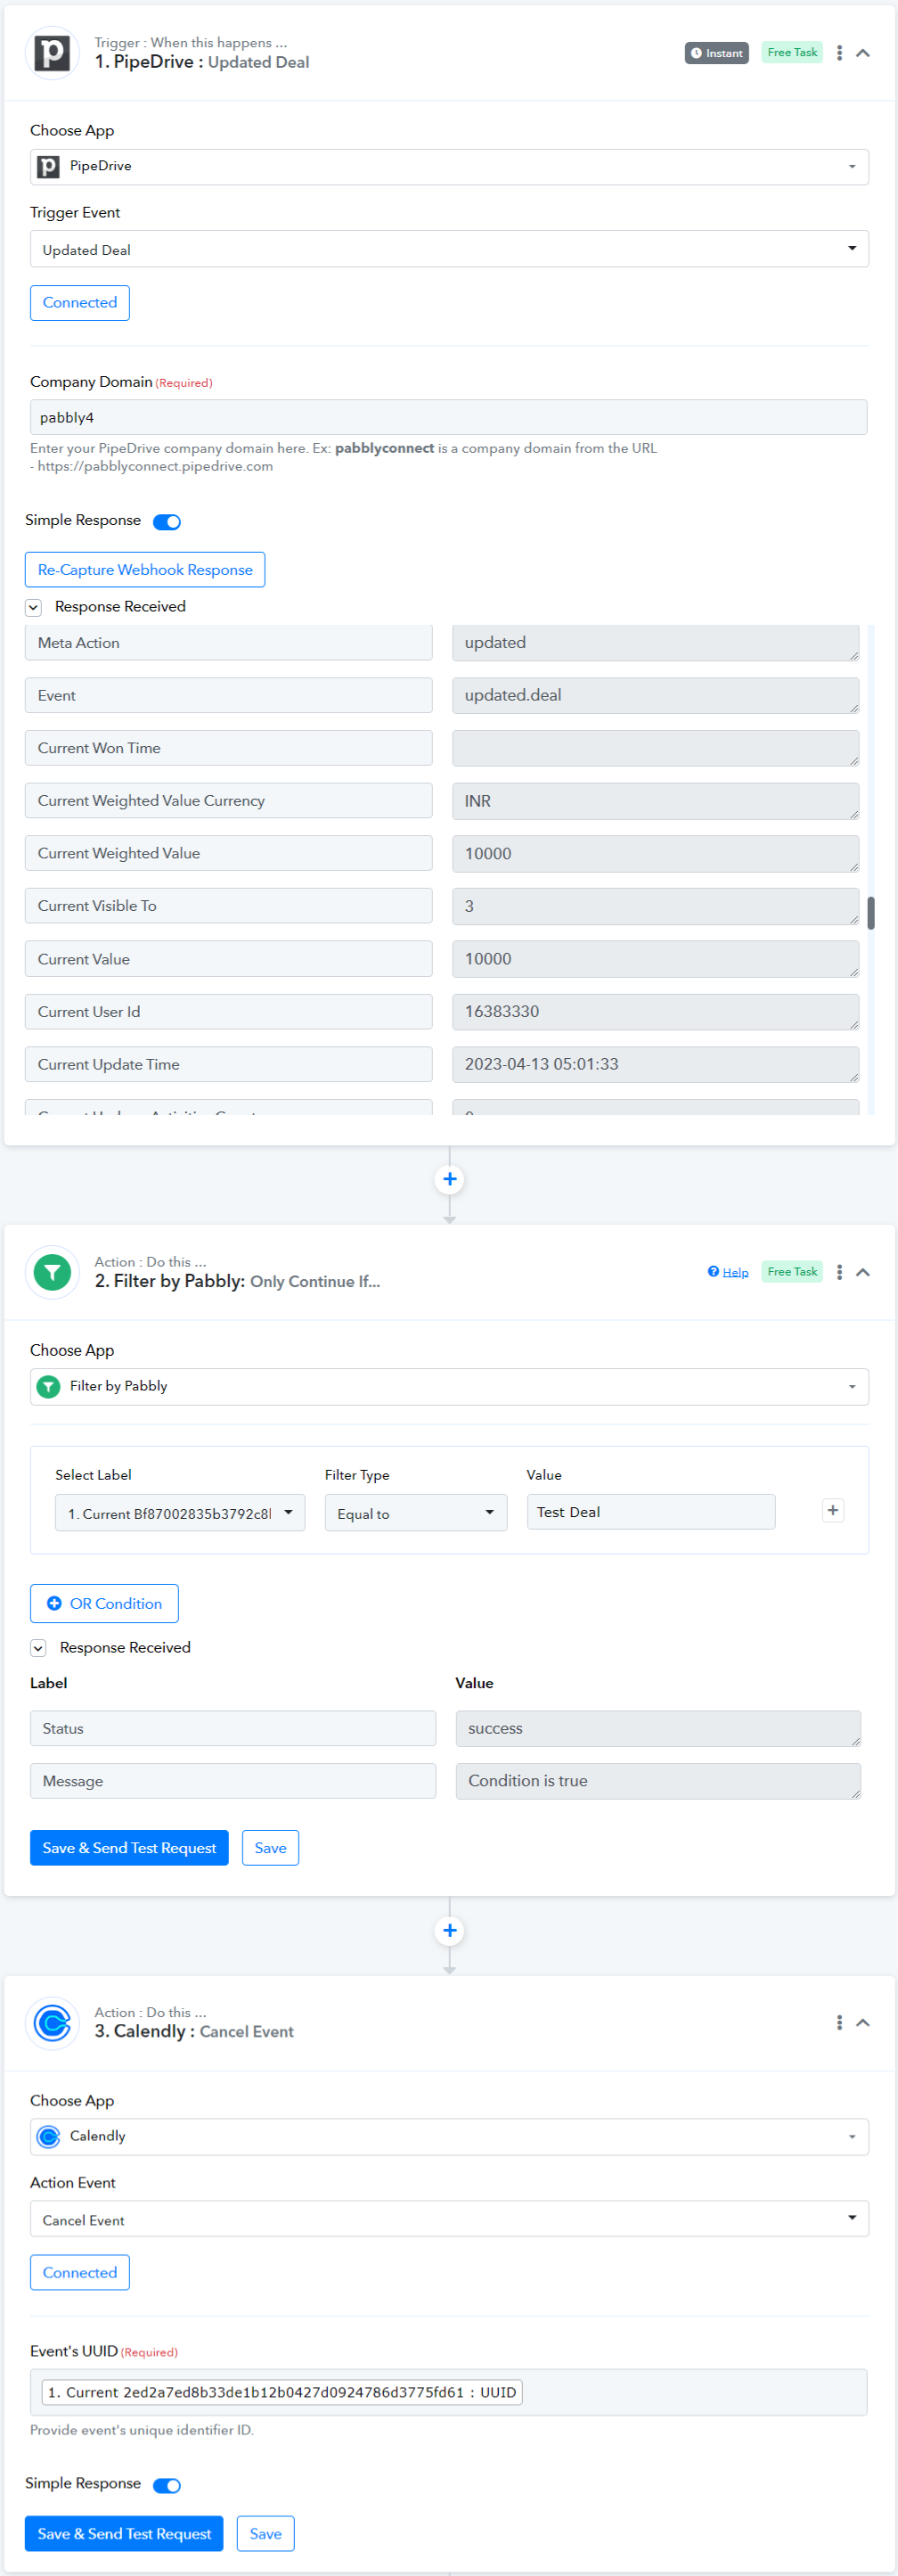Edit the Company Domain field containing pabbly4
This screenshot has height=2576, width=898.
click(448, 417)
